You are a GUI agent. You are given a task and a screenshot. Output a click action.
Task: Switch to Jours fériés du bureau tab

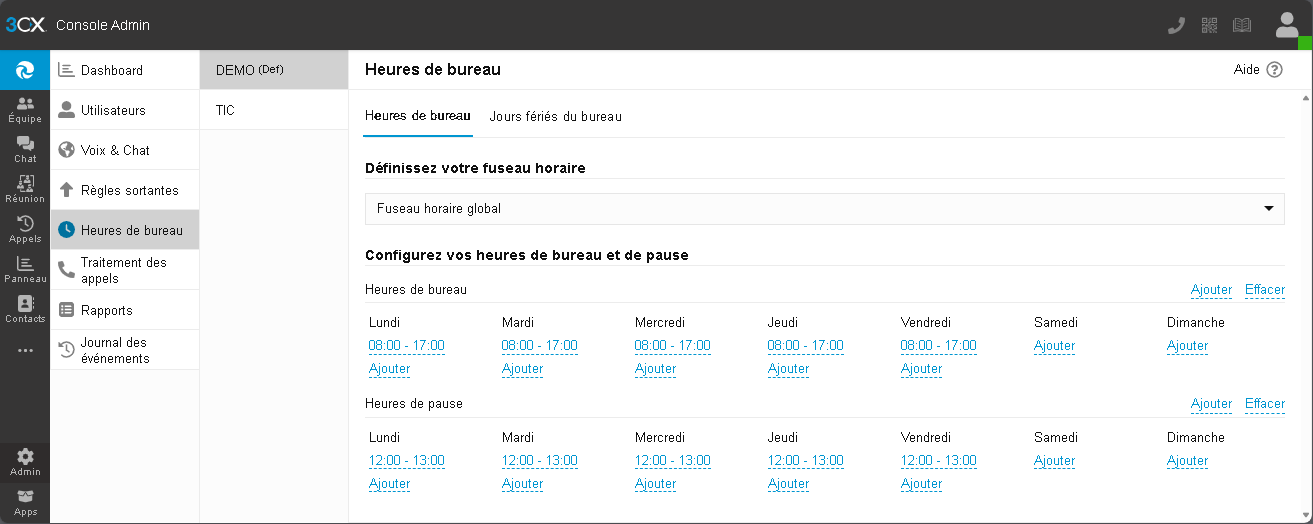[x=555, y=116]
